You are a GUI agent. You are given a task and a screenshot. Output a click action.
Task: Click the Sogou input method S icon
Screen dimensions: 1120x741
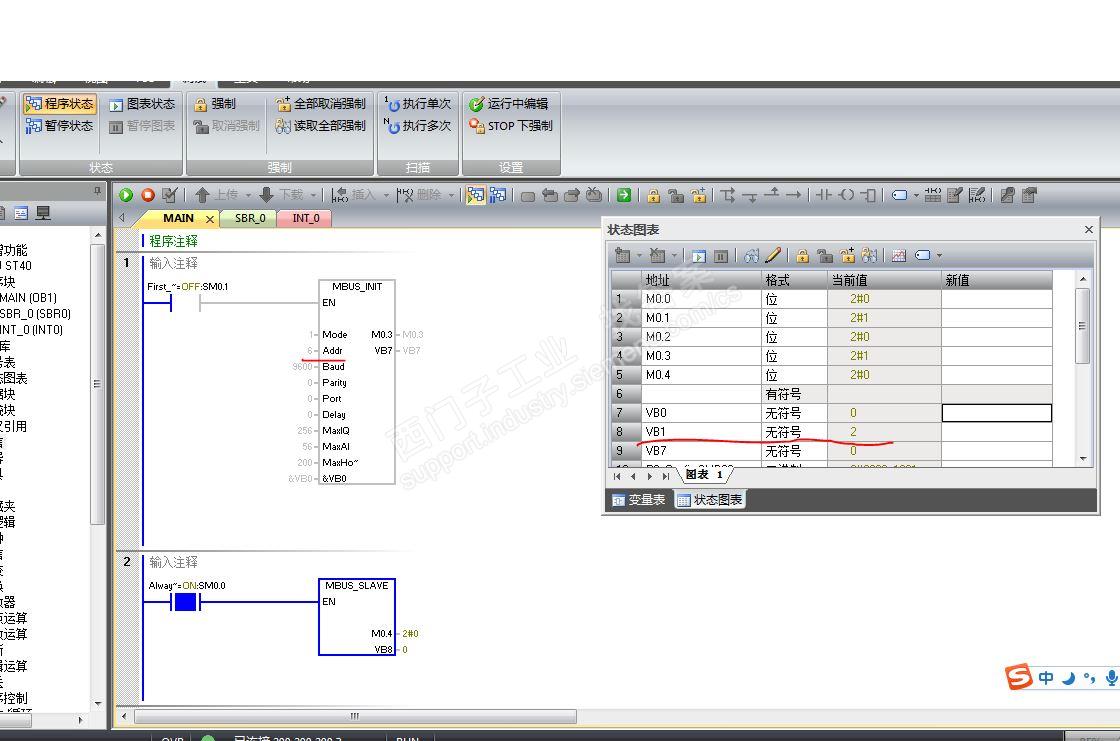pos(1019,677)
